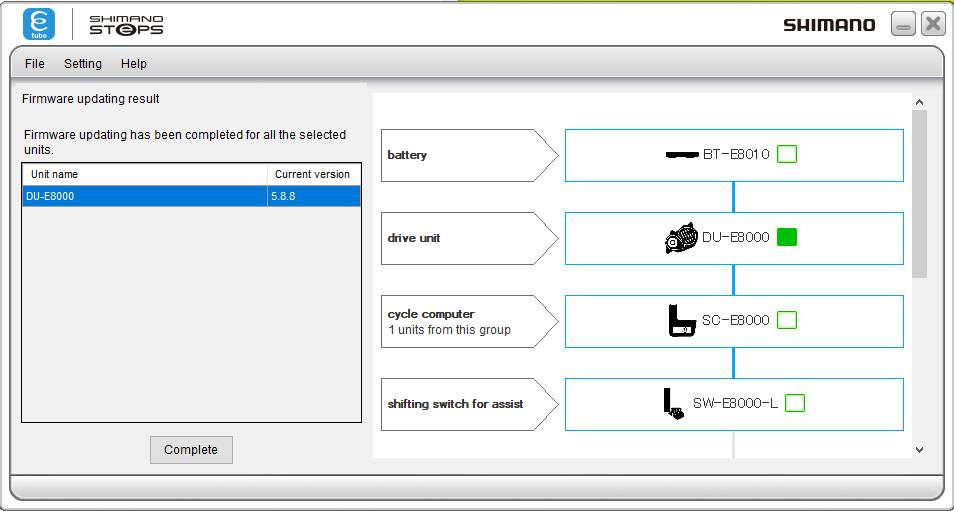Toggle the green DU-E8000 checkbox
Viewport: 954px width, 511px height.
[x=787, y=237]
